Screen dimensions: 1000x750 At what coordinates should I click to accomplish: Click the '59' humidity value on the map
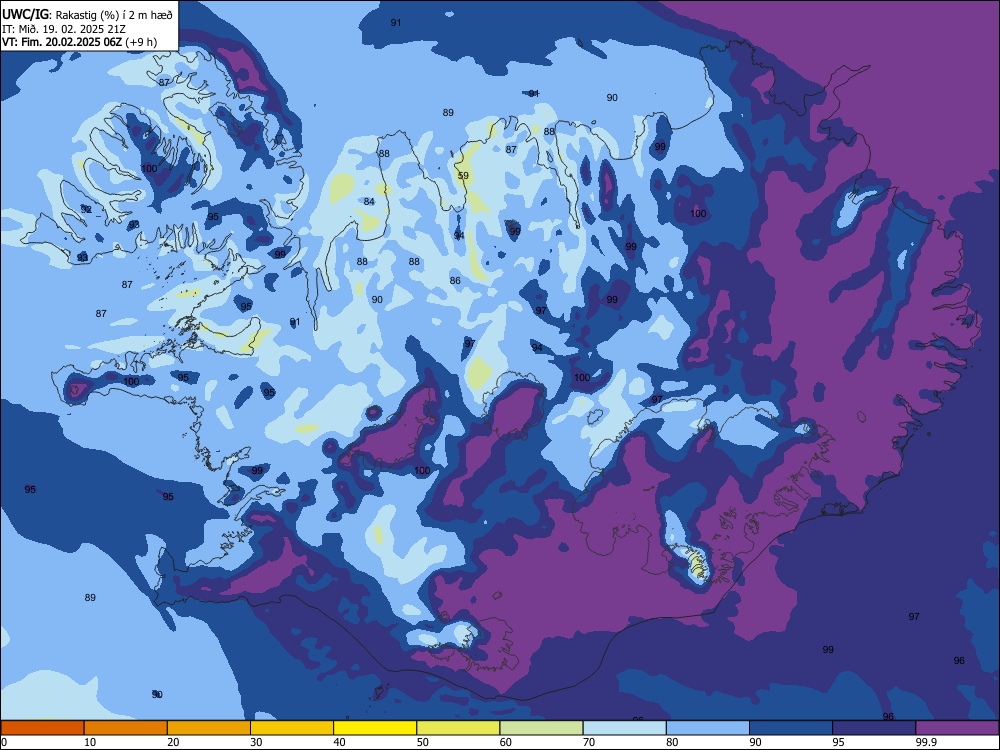[463, 175]
